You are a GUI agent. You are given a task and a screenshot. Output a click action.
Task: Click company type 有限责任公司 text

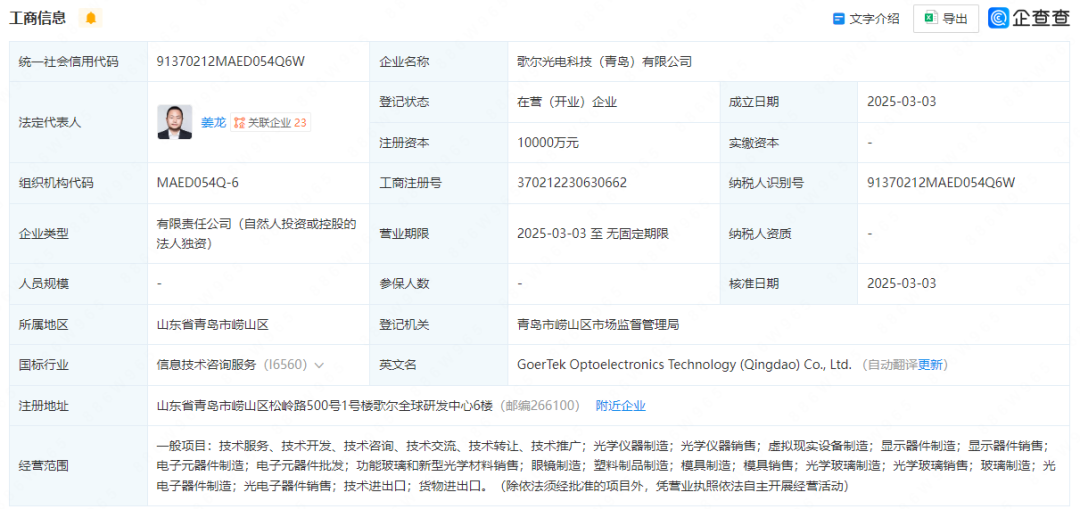(257, 233)
